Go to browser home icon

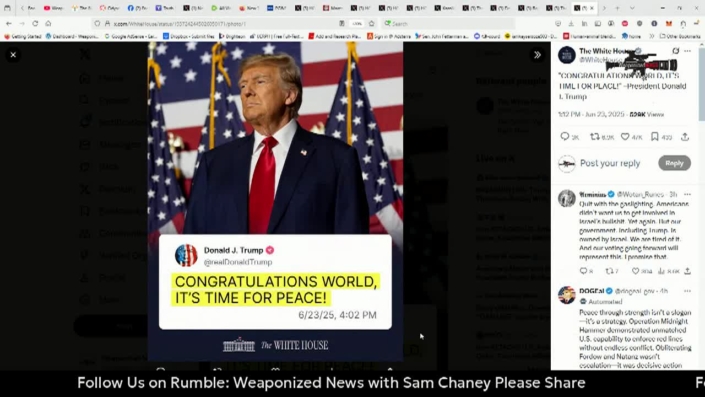click(48, 23)
